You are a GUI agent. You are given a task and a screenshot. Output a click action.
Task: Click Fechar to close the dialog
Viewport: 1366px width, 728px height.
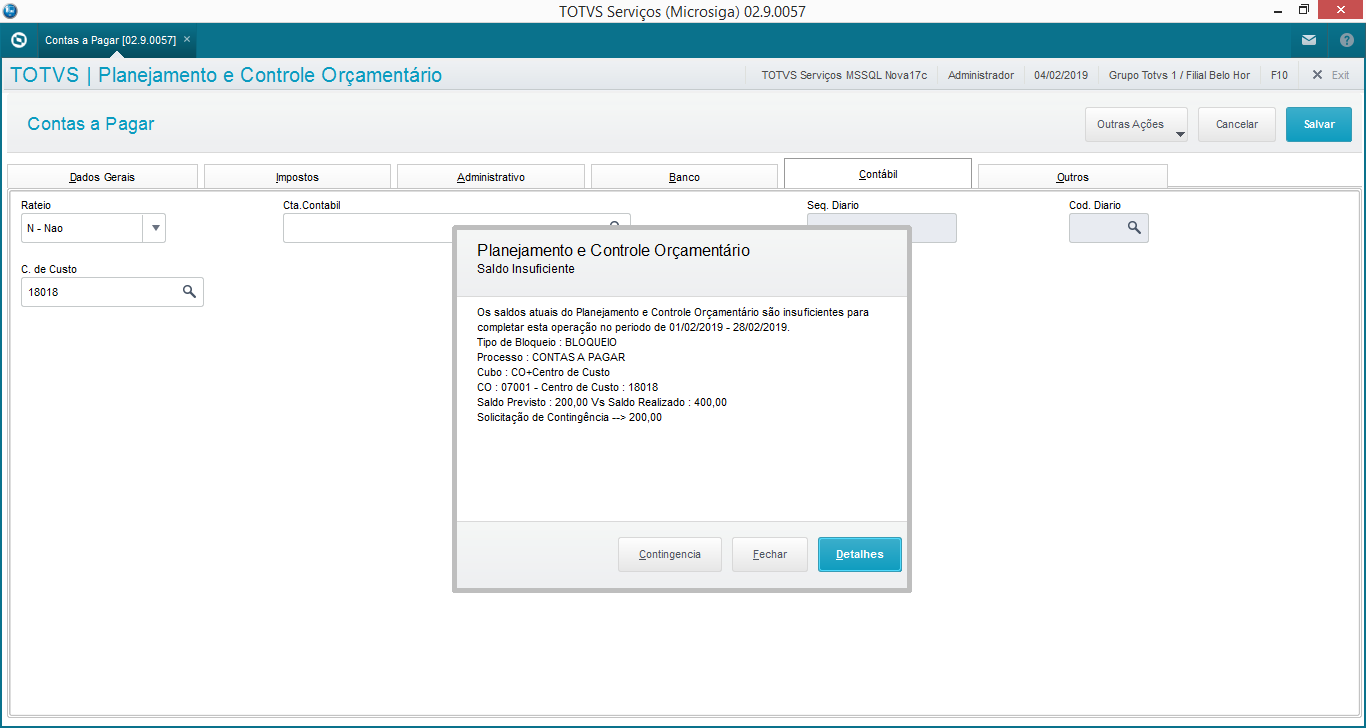click(x=770, y=555)
